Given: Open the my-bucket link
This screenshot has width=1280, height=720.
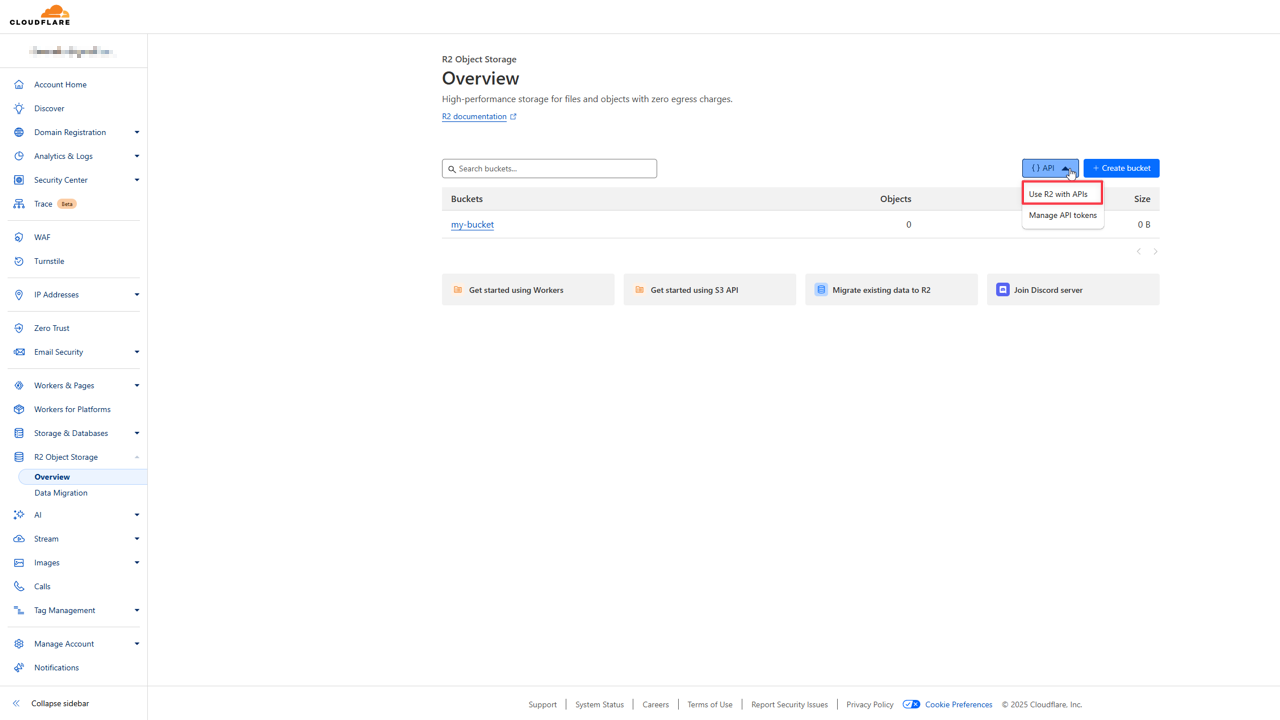Looking at the screenshot, I should [472, 225].
